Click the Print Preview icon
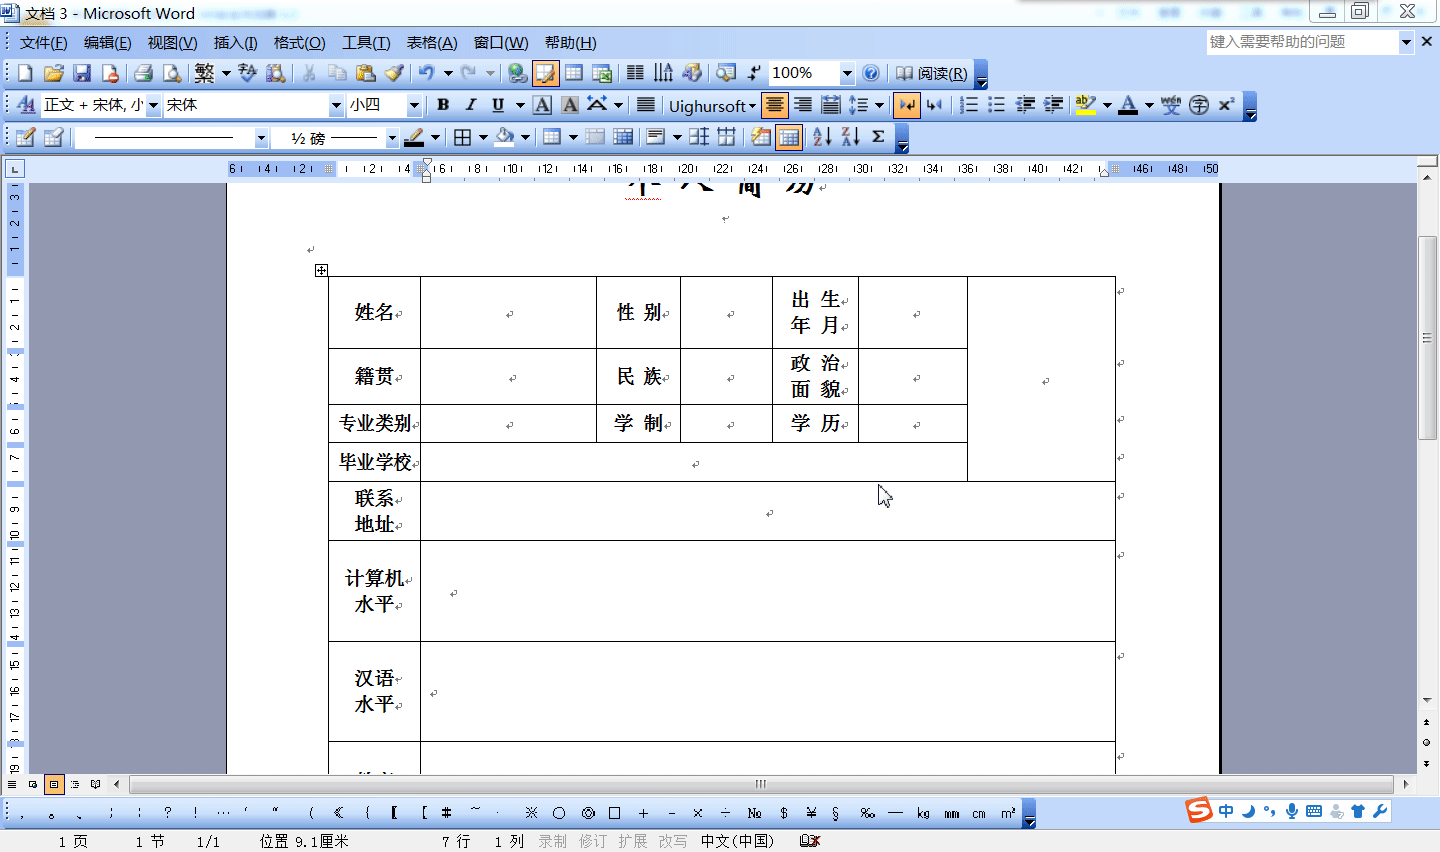This screenshot has height=852, width=1440. [x=171, y=73]
